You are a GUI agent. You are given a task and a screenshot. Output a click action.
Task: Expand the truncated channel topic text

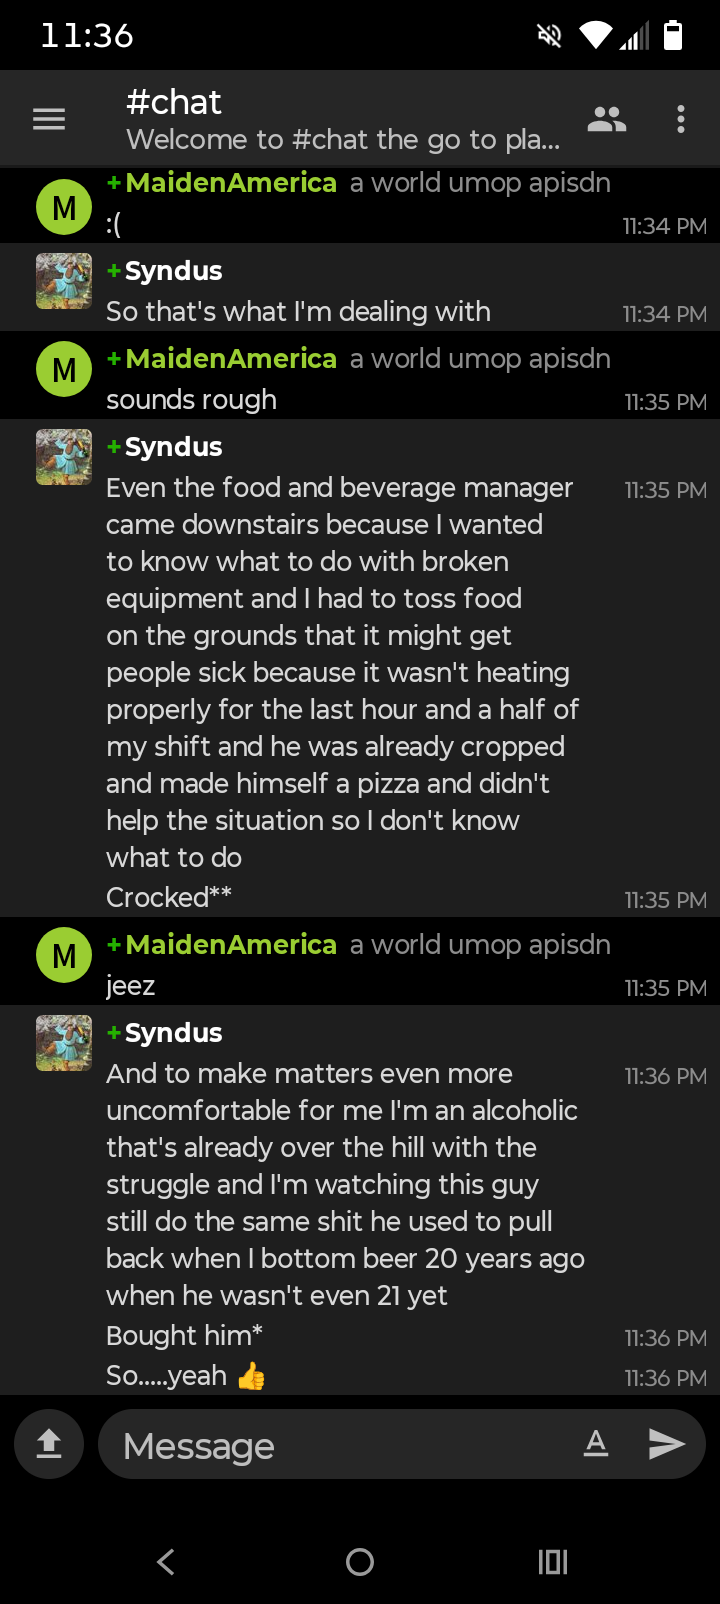pos(343,139)
